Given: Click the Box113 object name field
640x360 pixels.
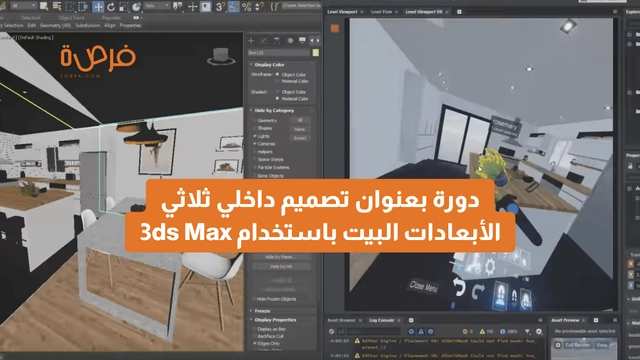Looking at the screenshot, I should click(279, 53).
